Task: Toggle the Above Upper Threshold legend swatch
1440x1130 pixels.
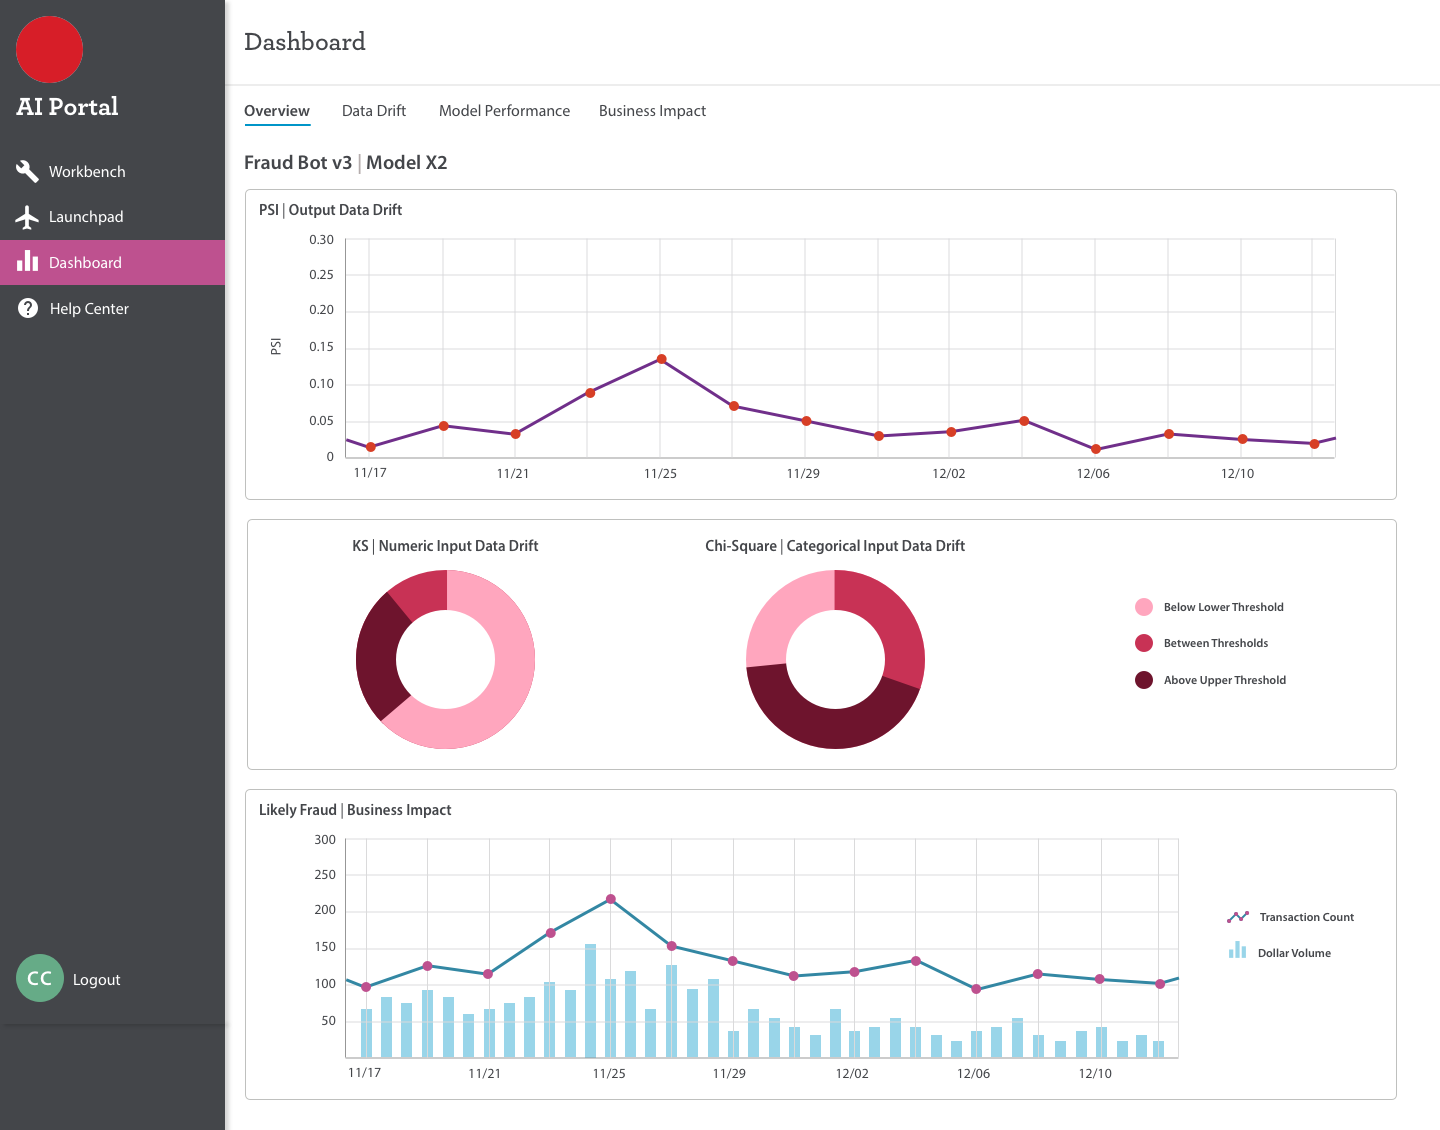Action: (1143, 680)
